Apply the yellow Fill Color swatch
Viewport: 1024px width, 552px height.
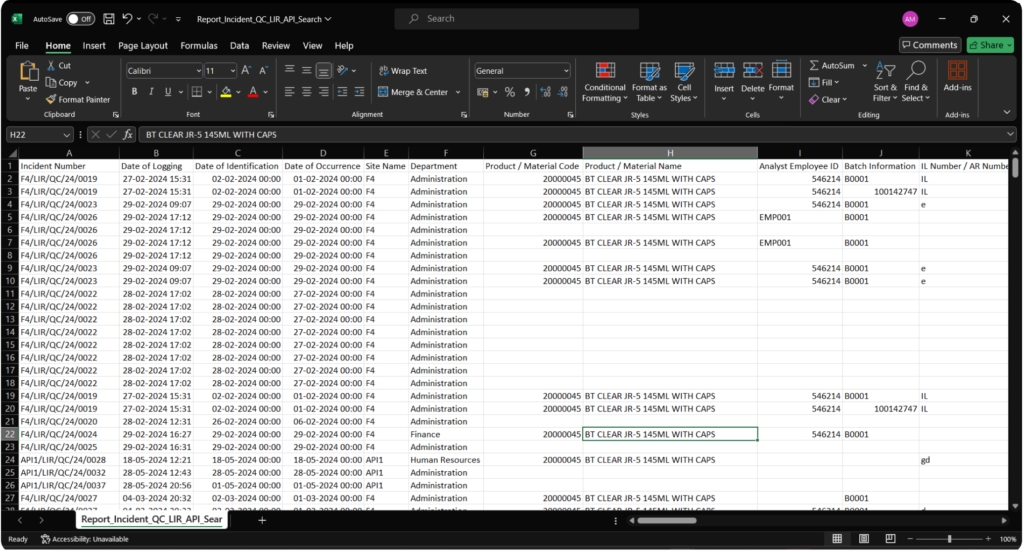(x=226, y=92)
